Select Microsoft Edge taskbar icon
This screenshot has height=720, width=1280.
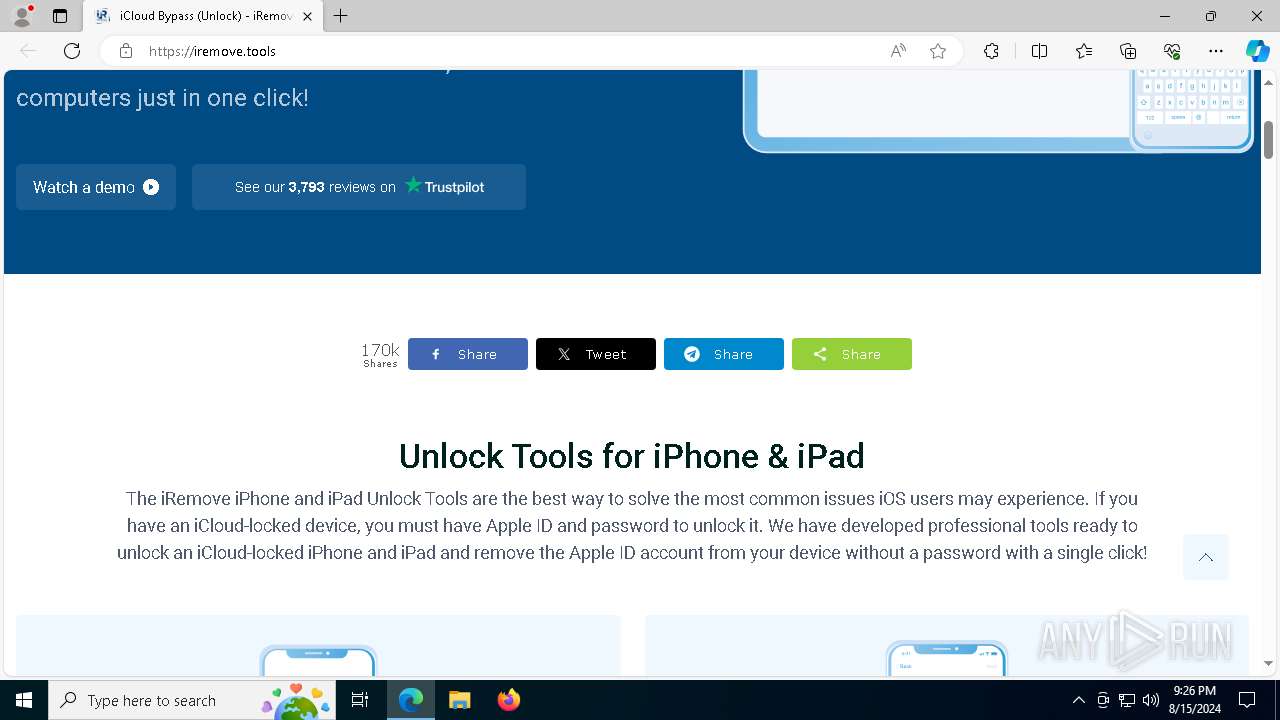pyautogui.click(x=411, y=700)
